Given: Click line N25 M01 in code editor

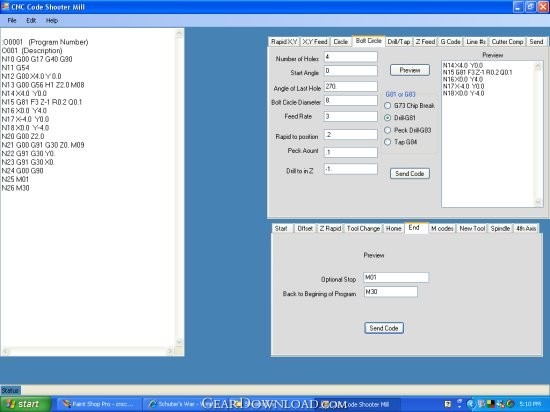Looking at the screenshot, I should tap(15, 179).
